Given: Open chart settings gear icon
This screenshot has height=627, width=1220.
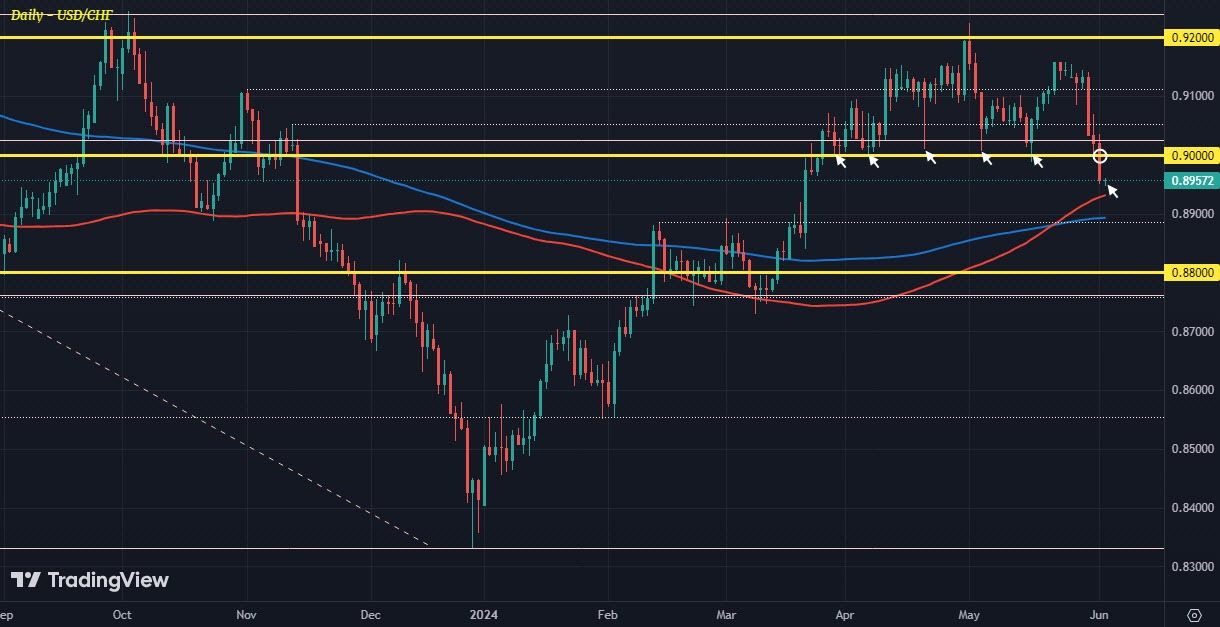Looking at the screenshot, I should click(x=1194, y=613).
